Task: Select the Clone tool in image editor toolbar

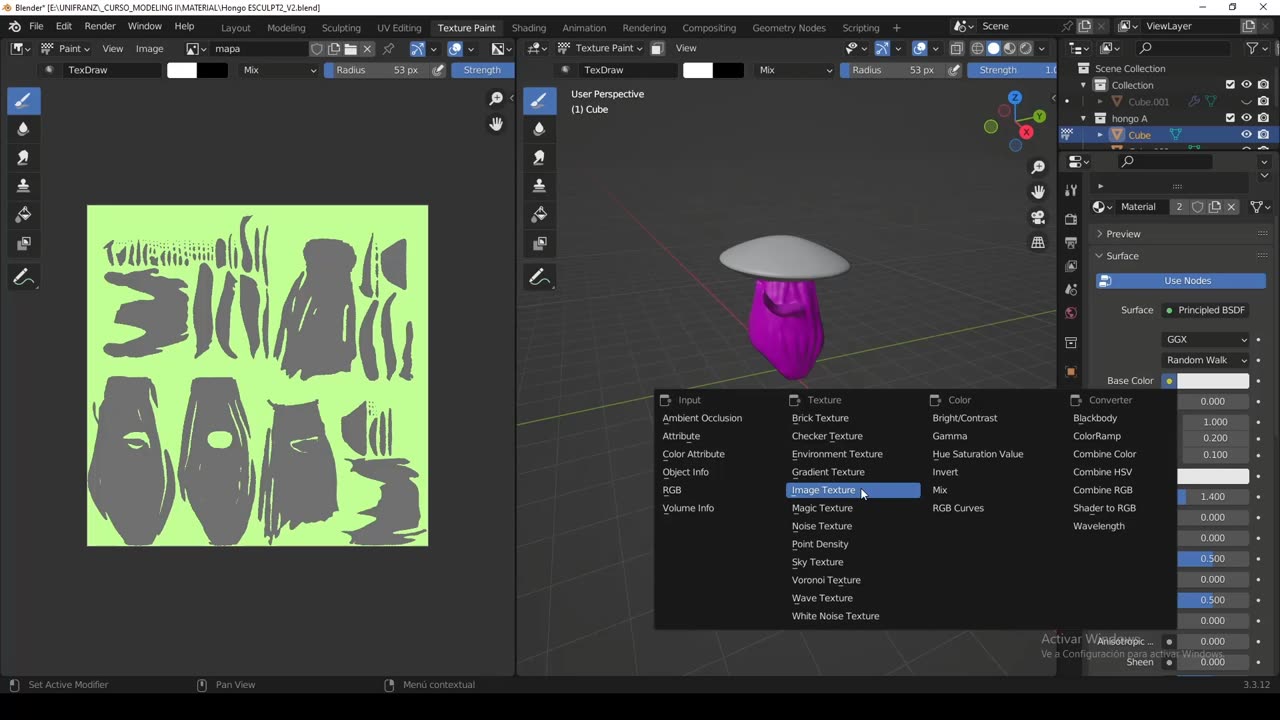Action: [x=23, y=186]
